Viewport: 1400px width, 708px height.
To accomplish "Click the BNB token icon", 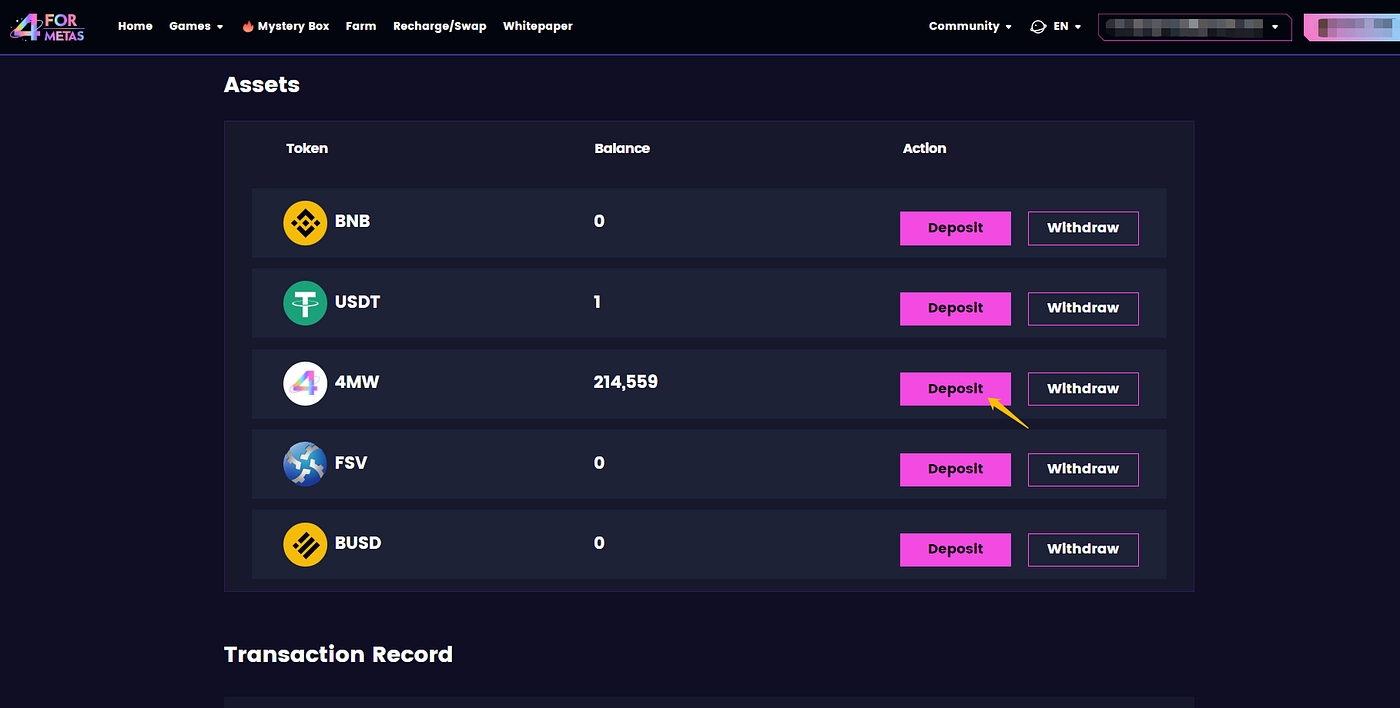I will coord(305,223).
